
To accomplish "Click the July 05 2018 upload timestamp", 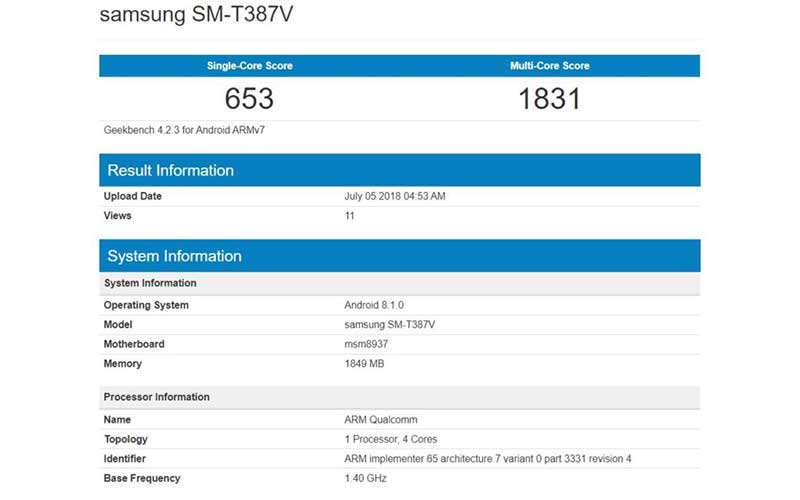I will [x=394, y=196].
